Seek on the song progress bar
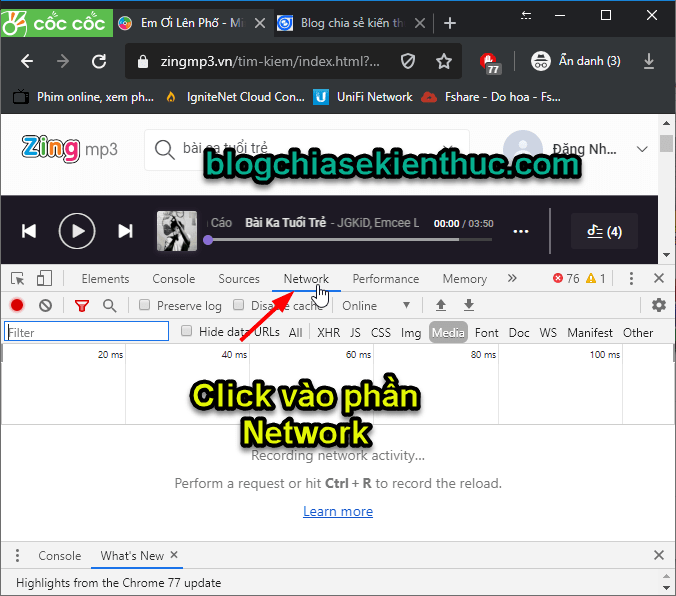 pyautogui.click(x=350, y=240)
